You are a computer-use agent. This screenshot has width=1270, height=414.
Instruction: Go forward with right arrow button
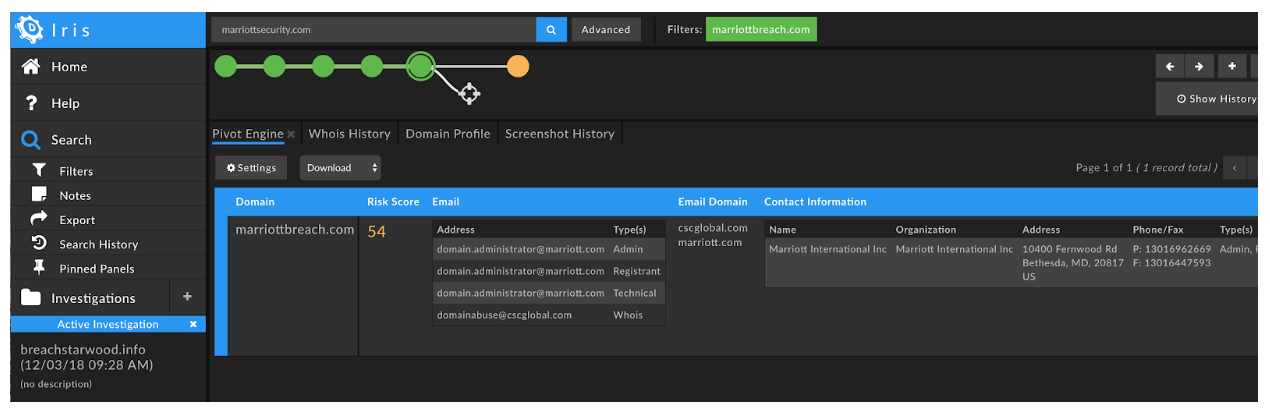coord(1200,66)
